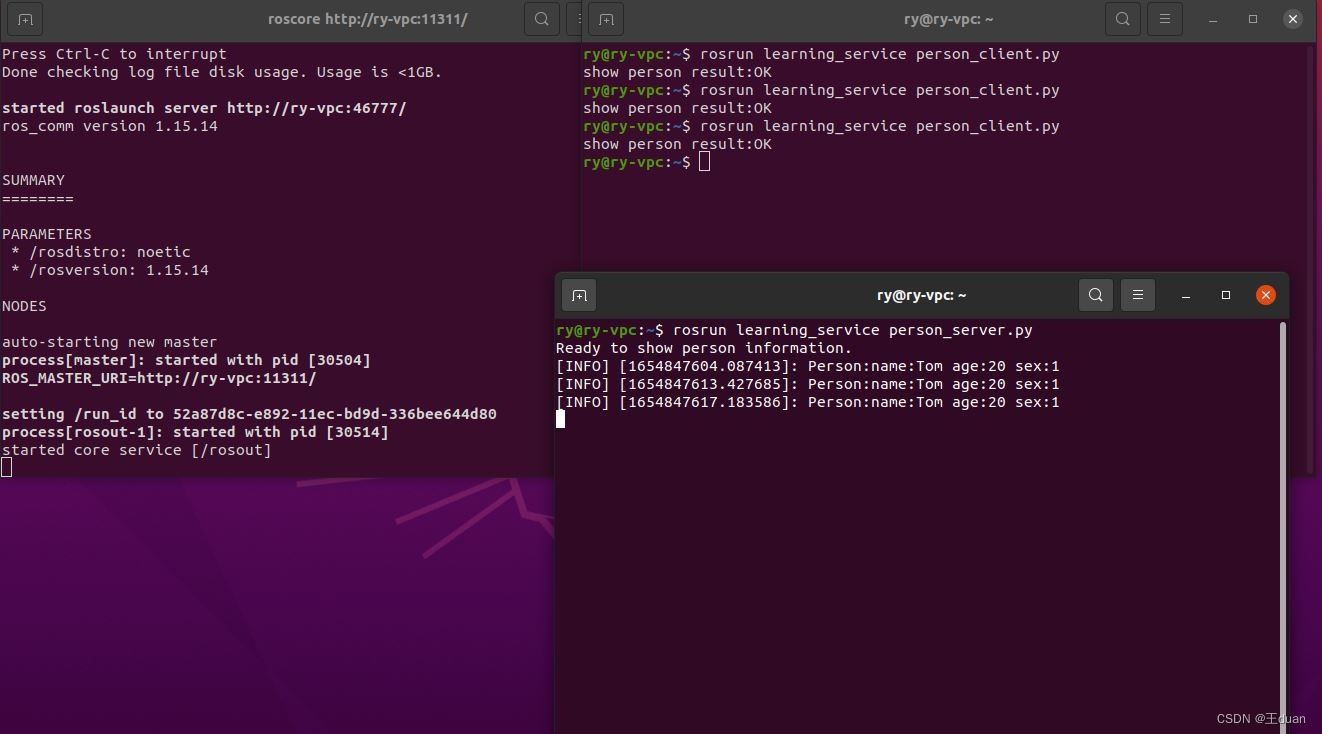Minimize the front person_server terminal window
Viewport: 1322px width, 734px height.
(1186, 295)
